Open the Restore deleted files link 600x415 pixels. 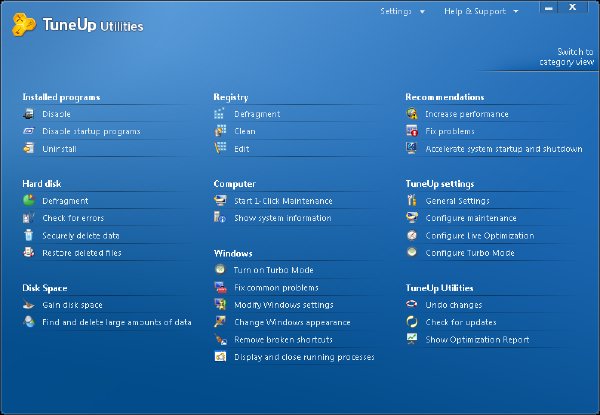(x=82, y=253)
